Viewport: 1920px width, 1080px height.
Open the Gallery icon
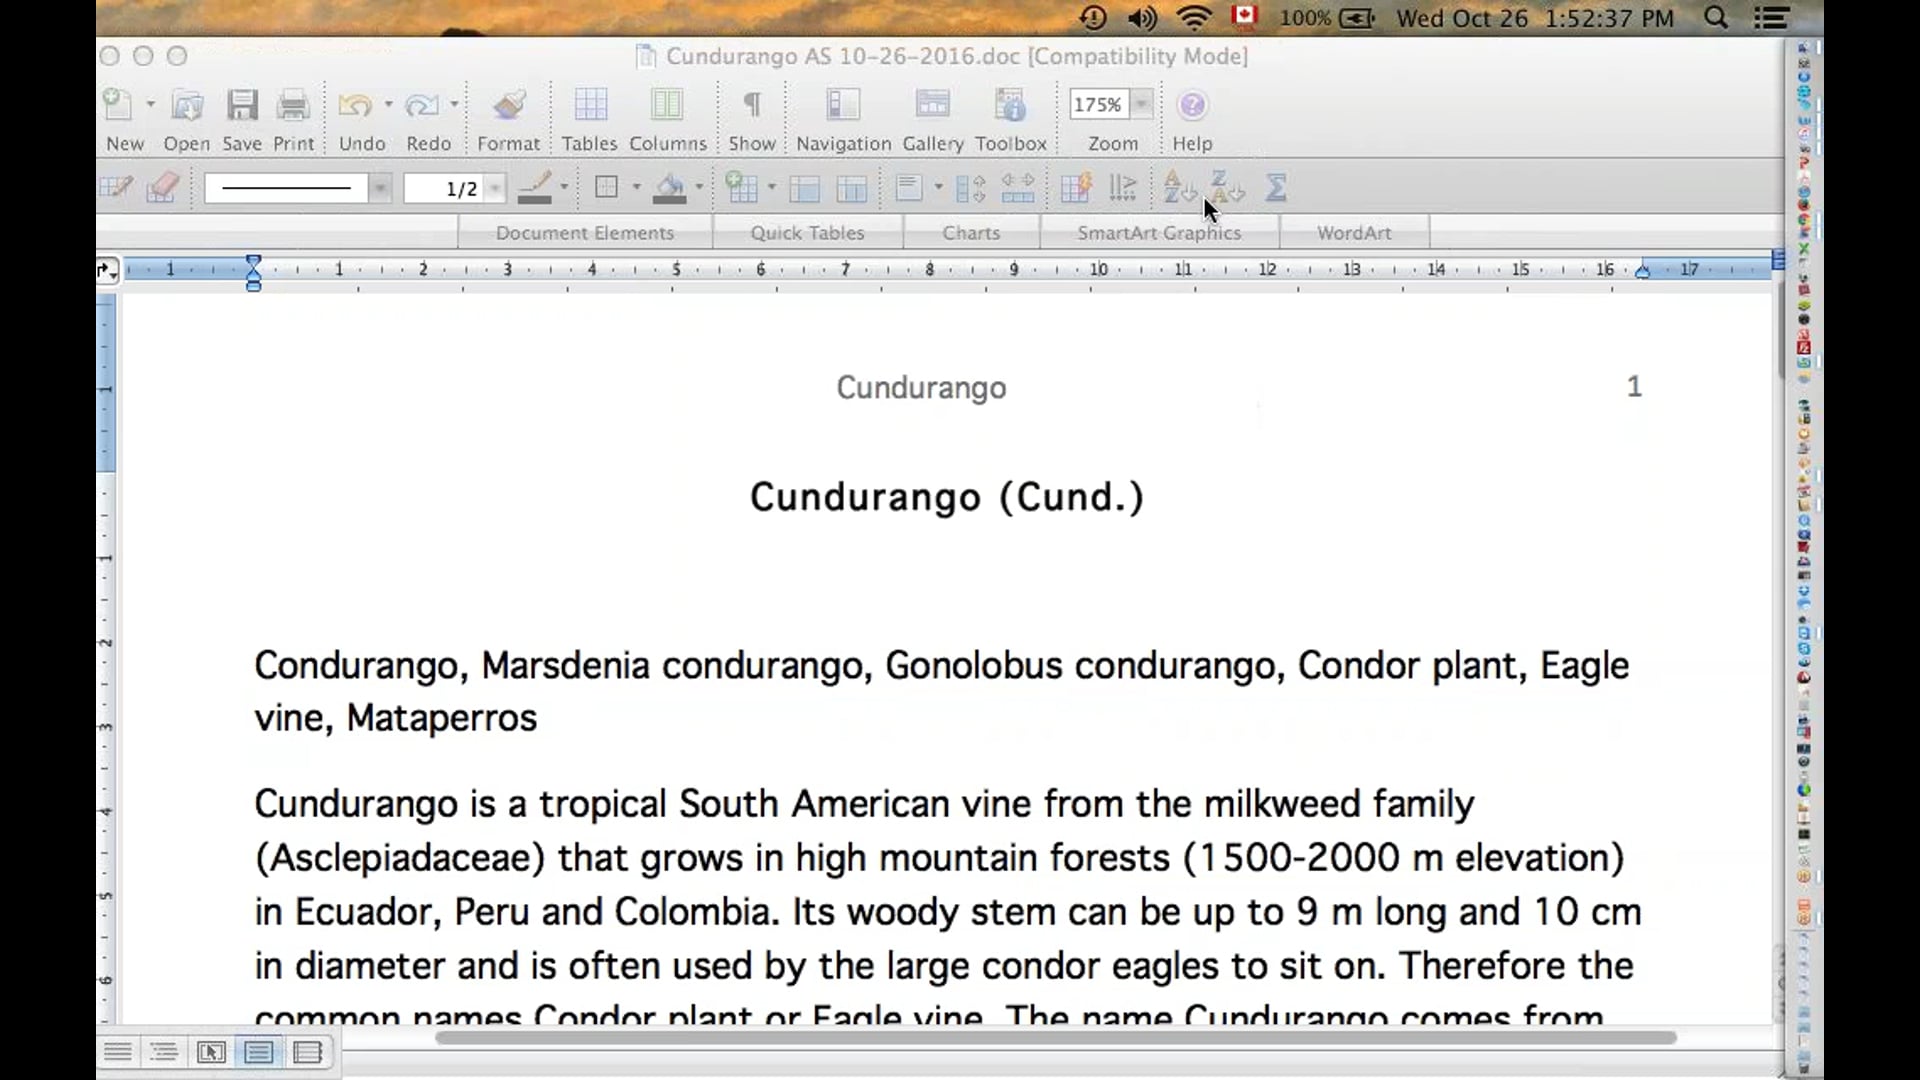932,106
